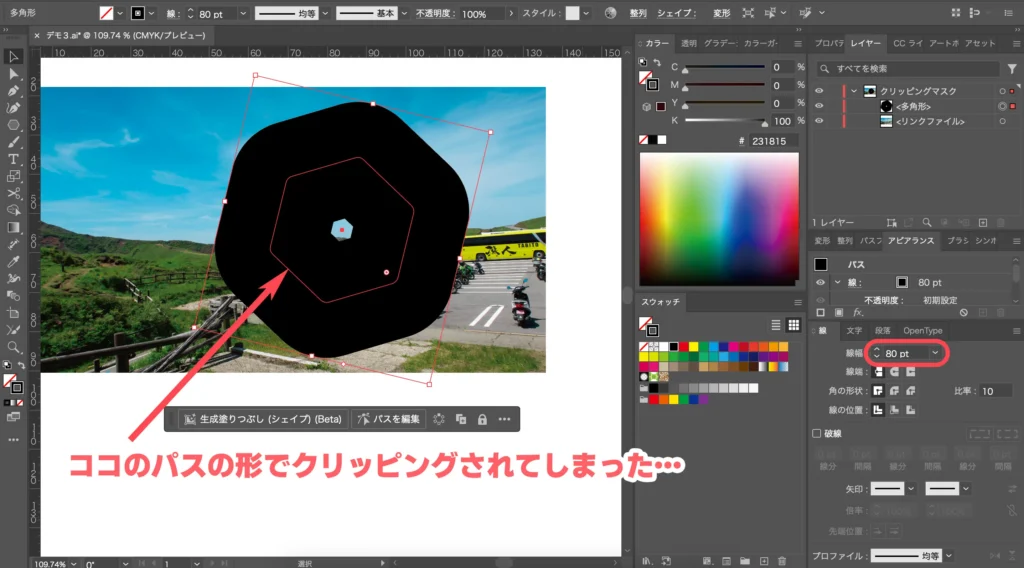Toggle visibility of クリッピングマスク layer
Viewport: 1024px width, 568px height.
coord(819,91)
